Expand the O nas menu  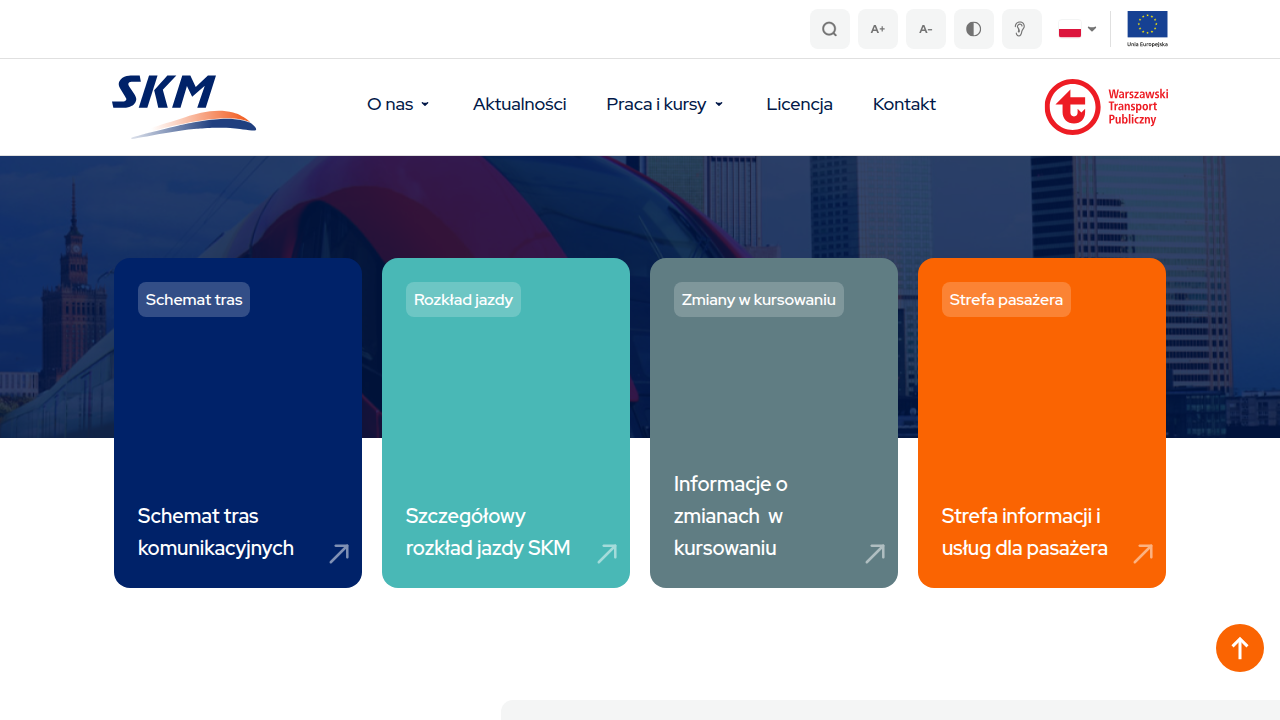(x=398, y=104)
